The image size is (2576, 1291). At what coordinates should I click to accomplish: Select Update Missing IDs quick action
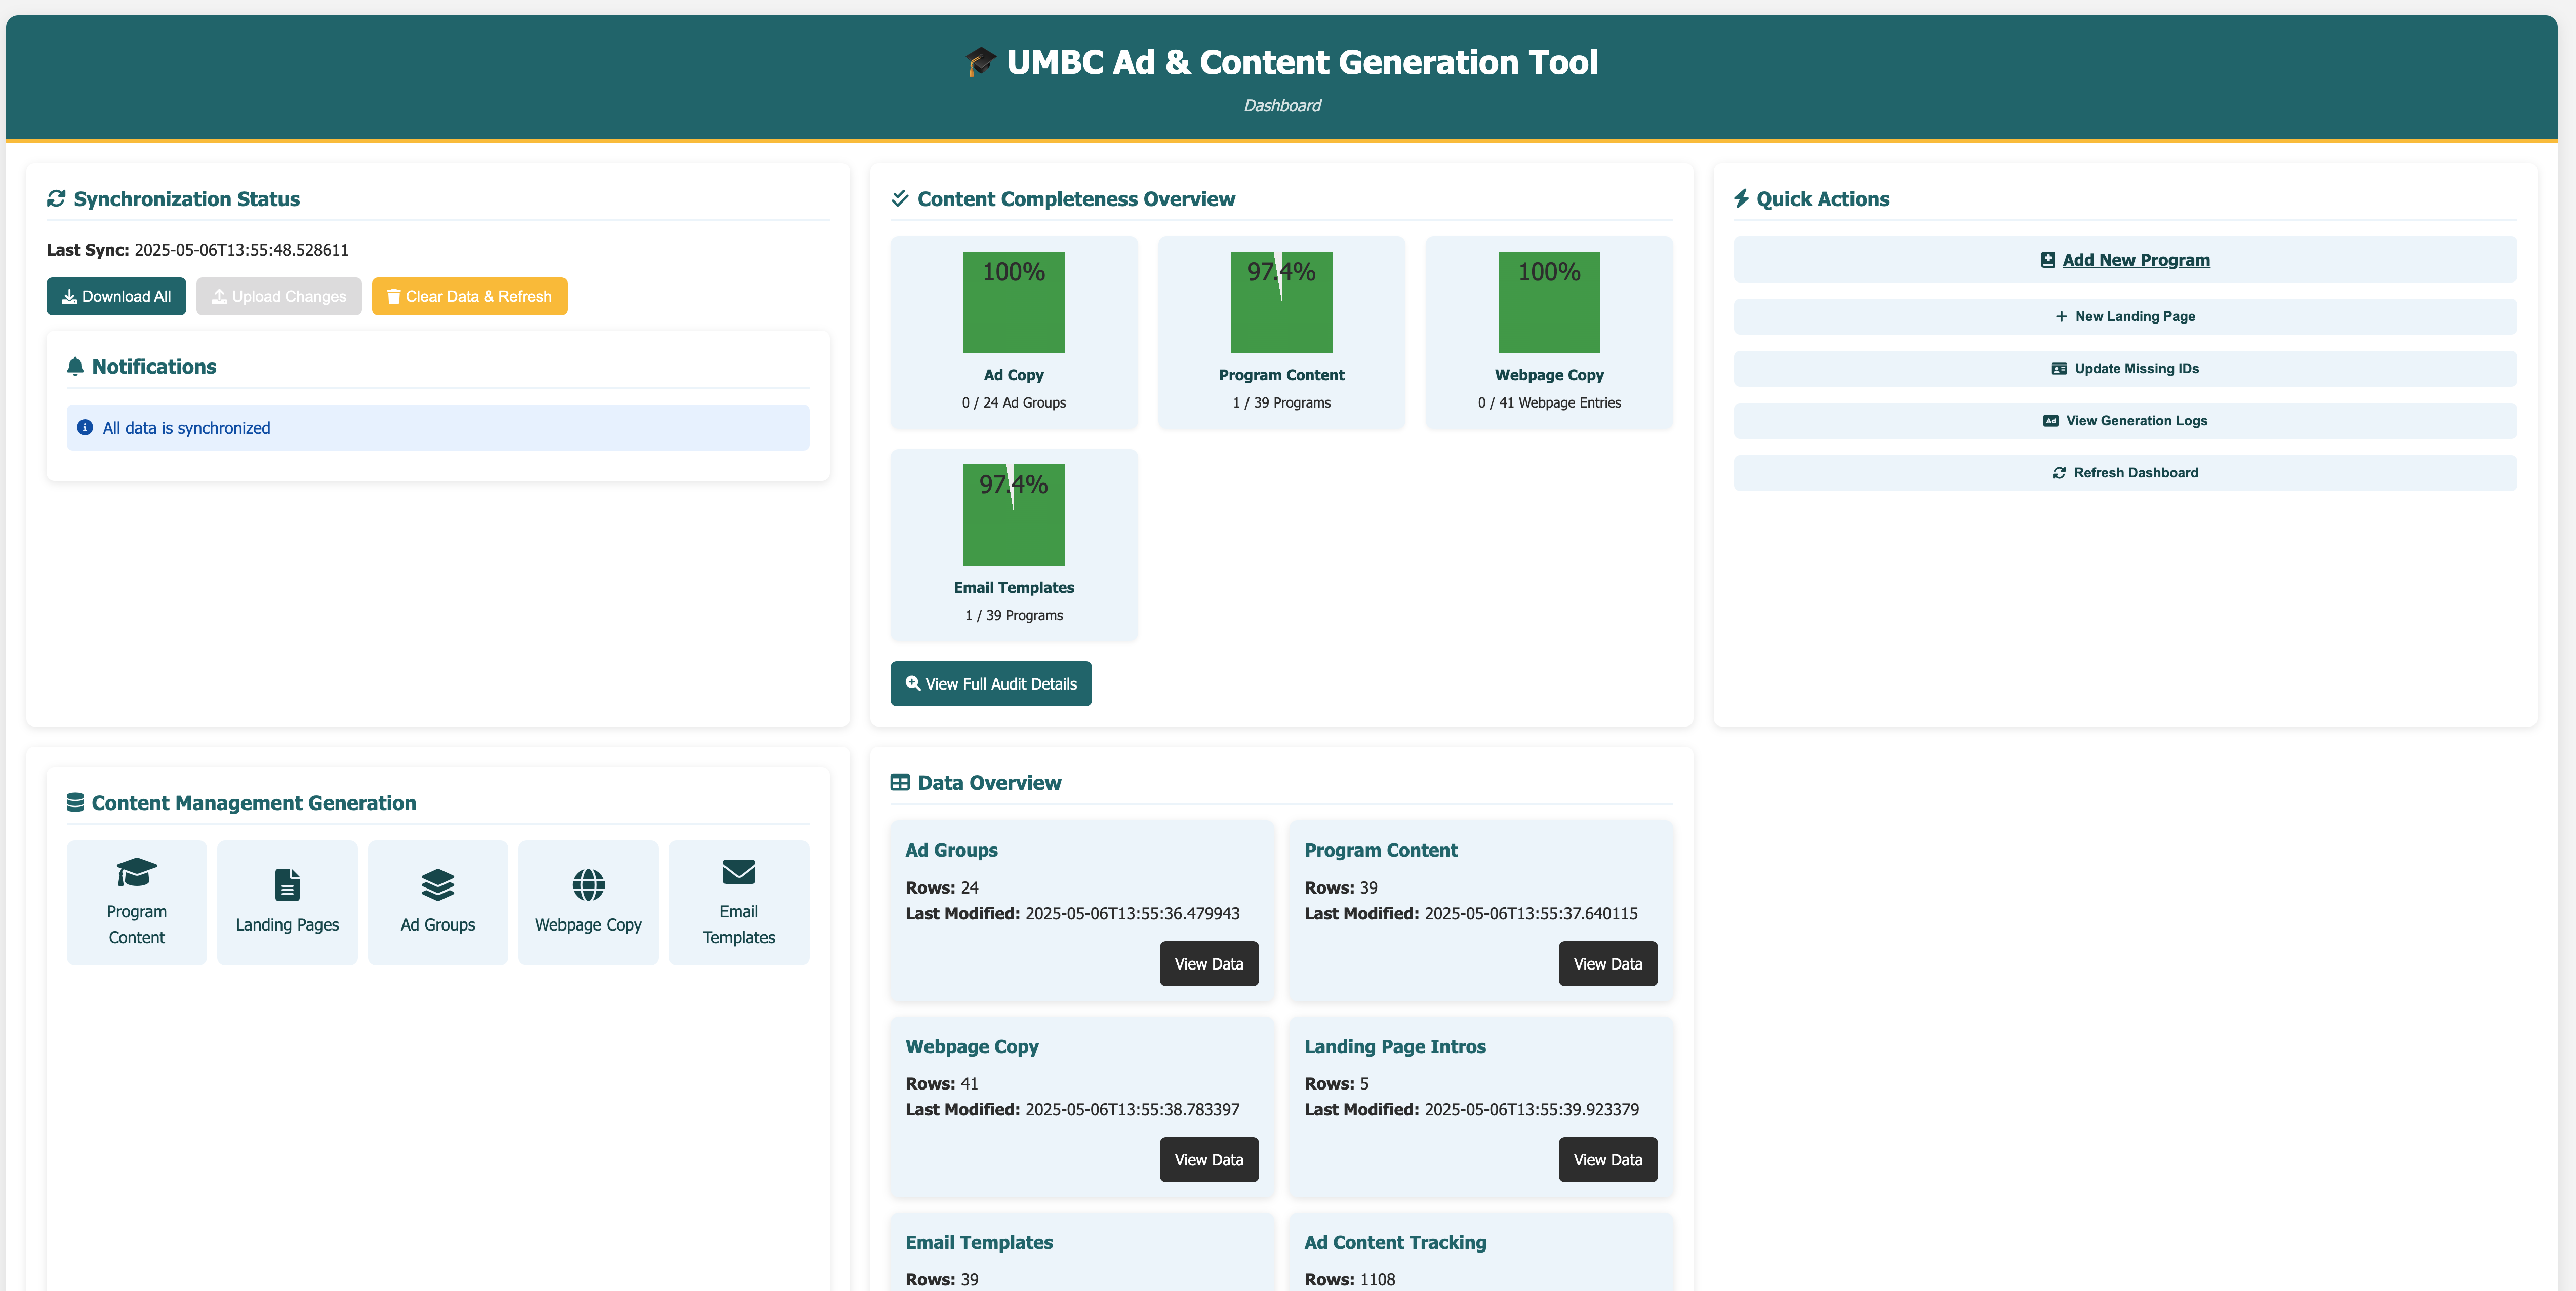pos(2125,369)
